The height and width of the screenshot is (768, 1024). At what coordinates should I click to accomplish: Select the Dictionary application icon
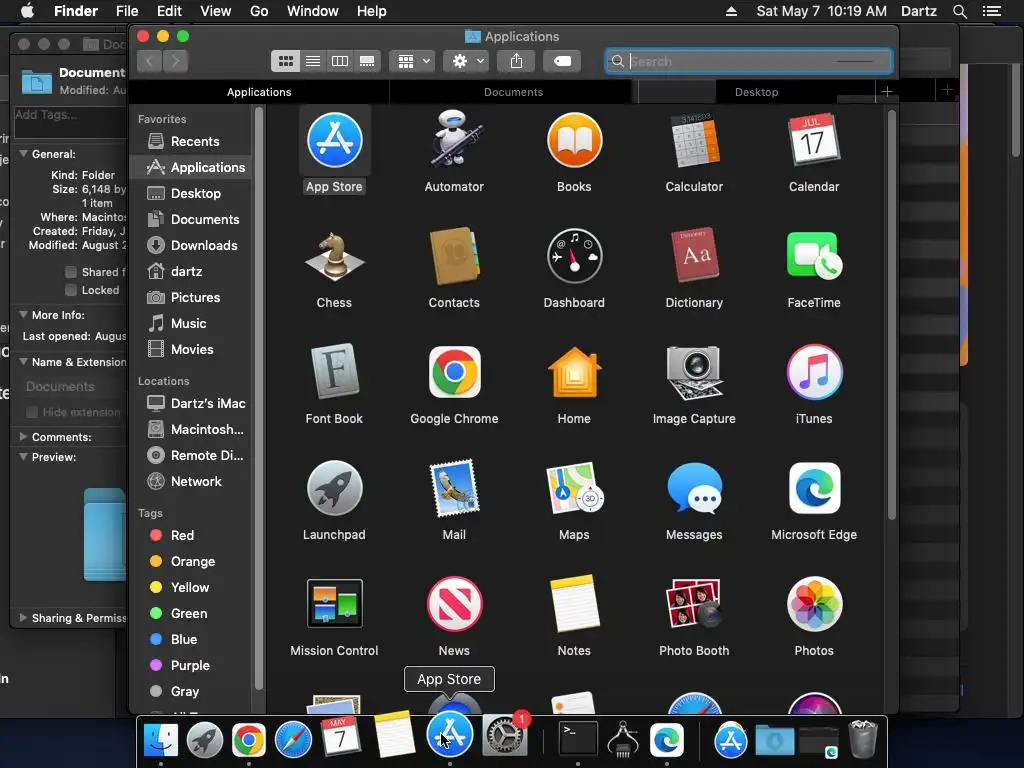(694, 257)
